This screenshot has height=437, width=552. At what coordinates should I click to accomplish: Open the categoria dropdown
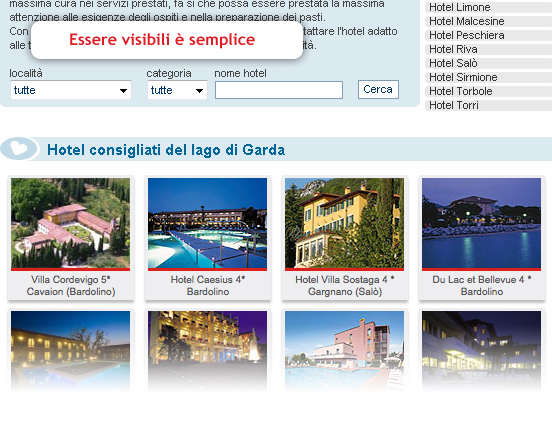click(x=177, y=90)
